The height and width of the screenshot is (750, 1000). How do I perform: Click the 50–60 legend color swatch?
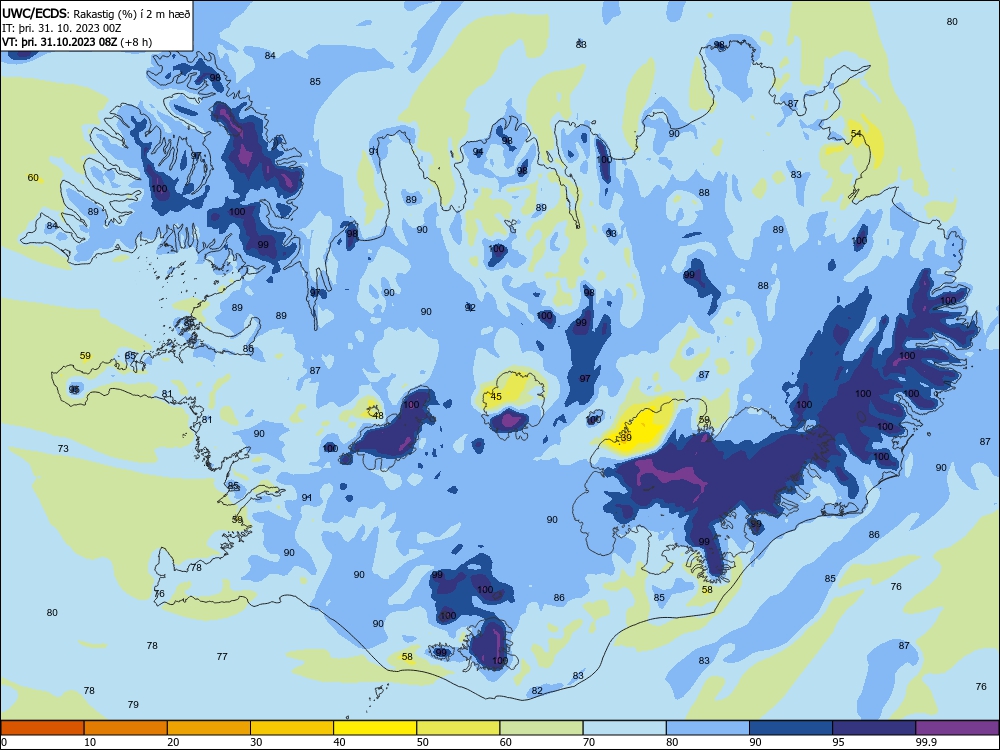pyautogui.click(x=458, y=728)
